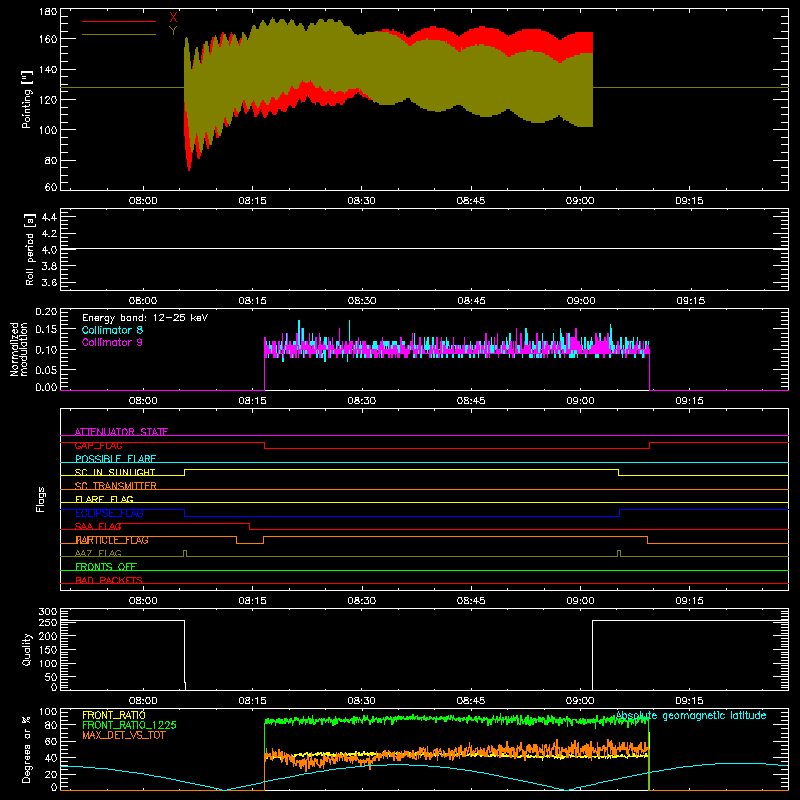Screen dimensions: 800x800
Task: Click the green FRONT_RATIO_1225 legend entry
Action: [129, 725]
